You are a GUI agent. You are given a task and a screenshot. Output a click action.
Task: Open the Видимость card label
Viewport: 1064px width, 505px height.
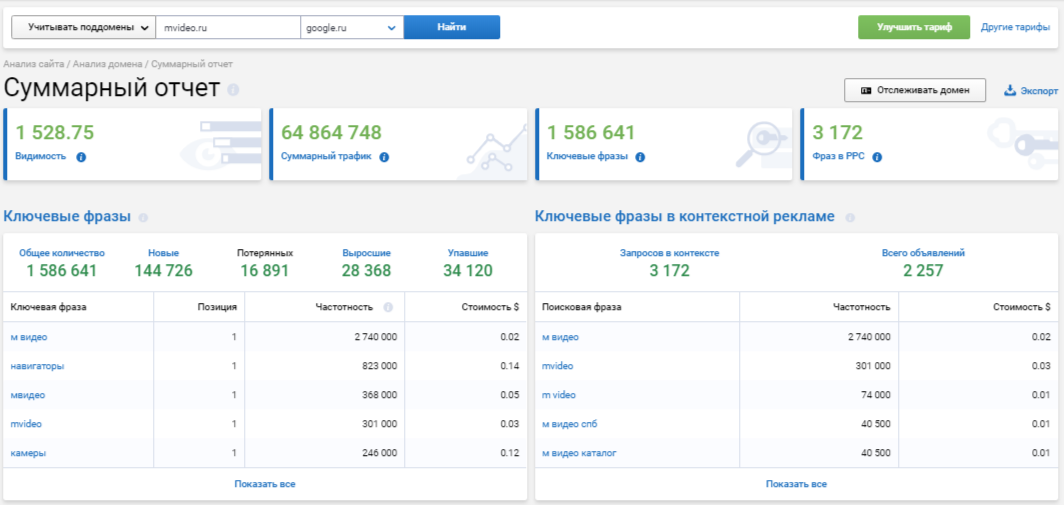coord(41,157)
